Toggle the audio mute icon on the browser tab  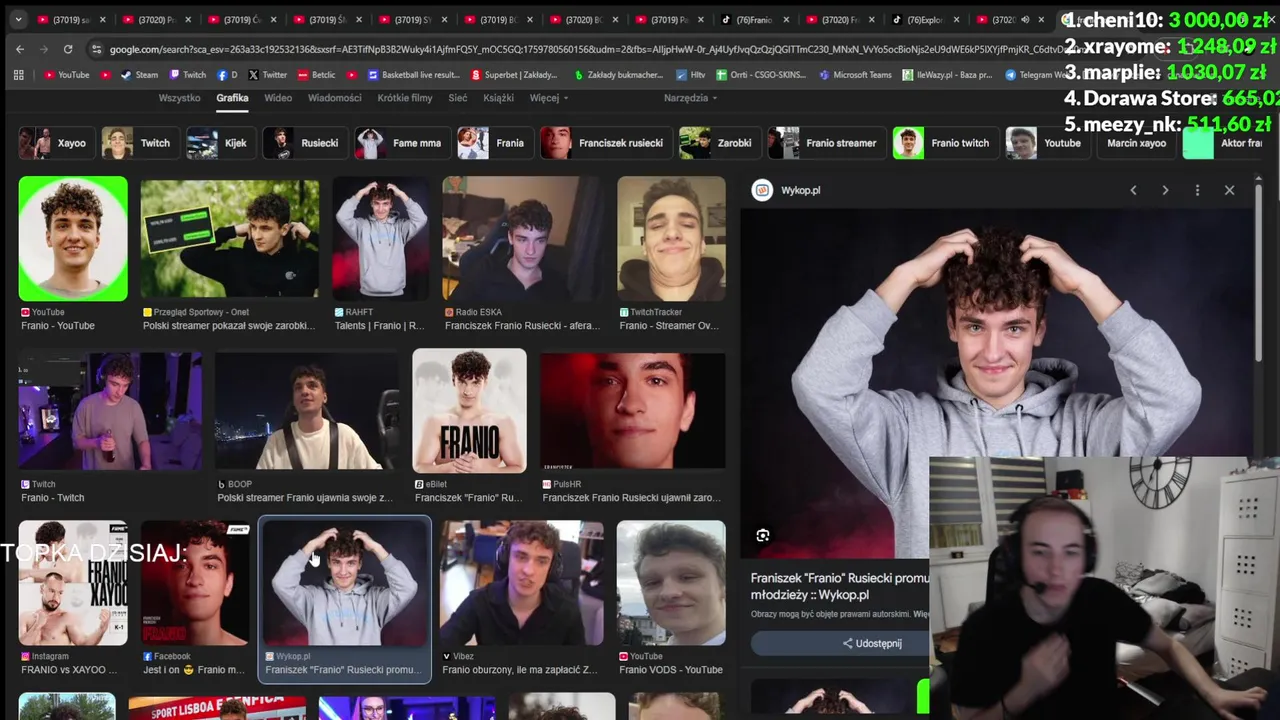pos(1025,19)
